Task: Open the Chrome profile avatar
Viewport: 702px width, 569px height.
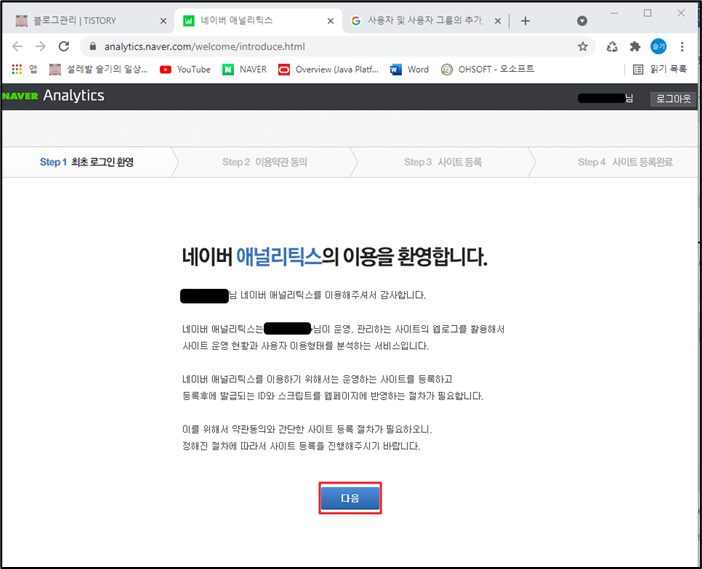Action: (658, 47)
